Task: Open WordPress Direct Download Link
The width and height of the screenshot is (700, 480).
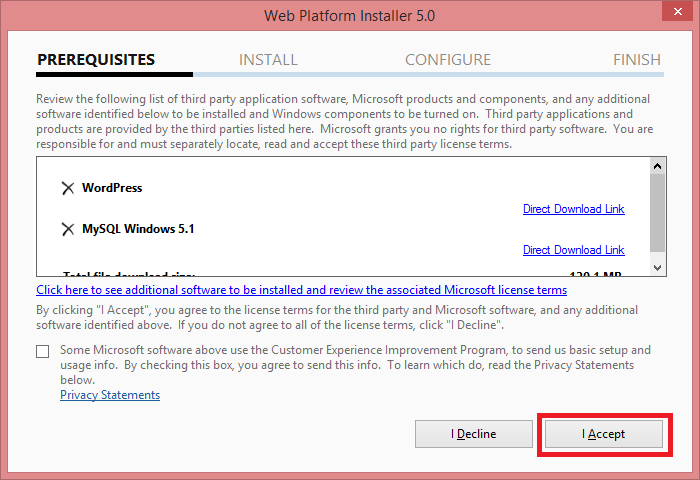Action: click(574, 209)
